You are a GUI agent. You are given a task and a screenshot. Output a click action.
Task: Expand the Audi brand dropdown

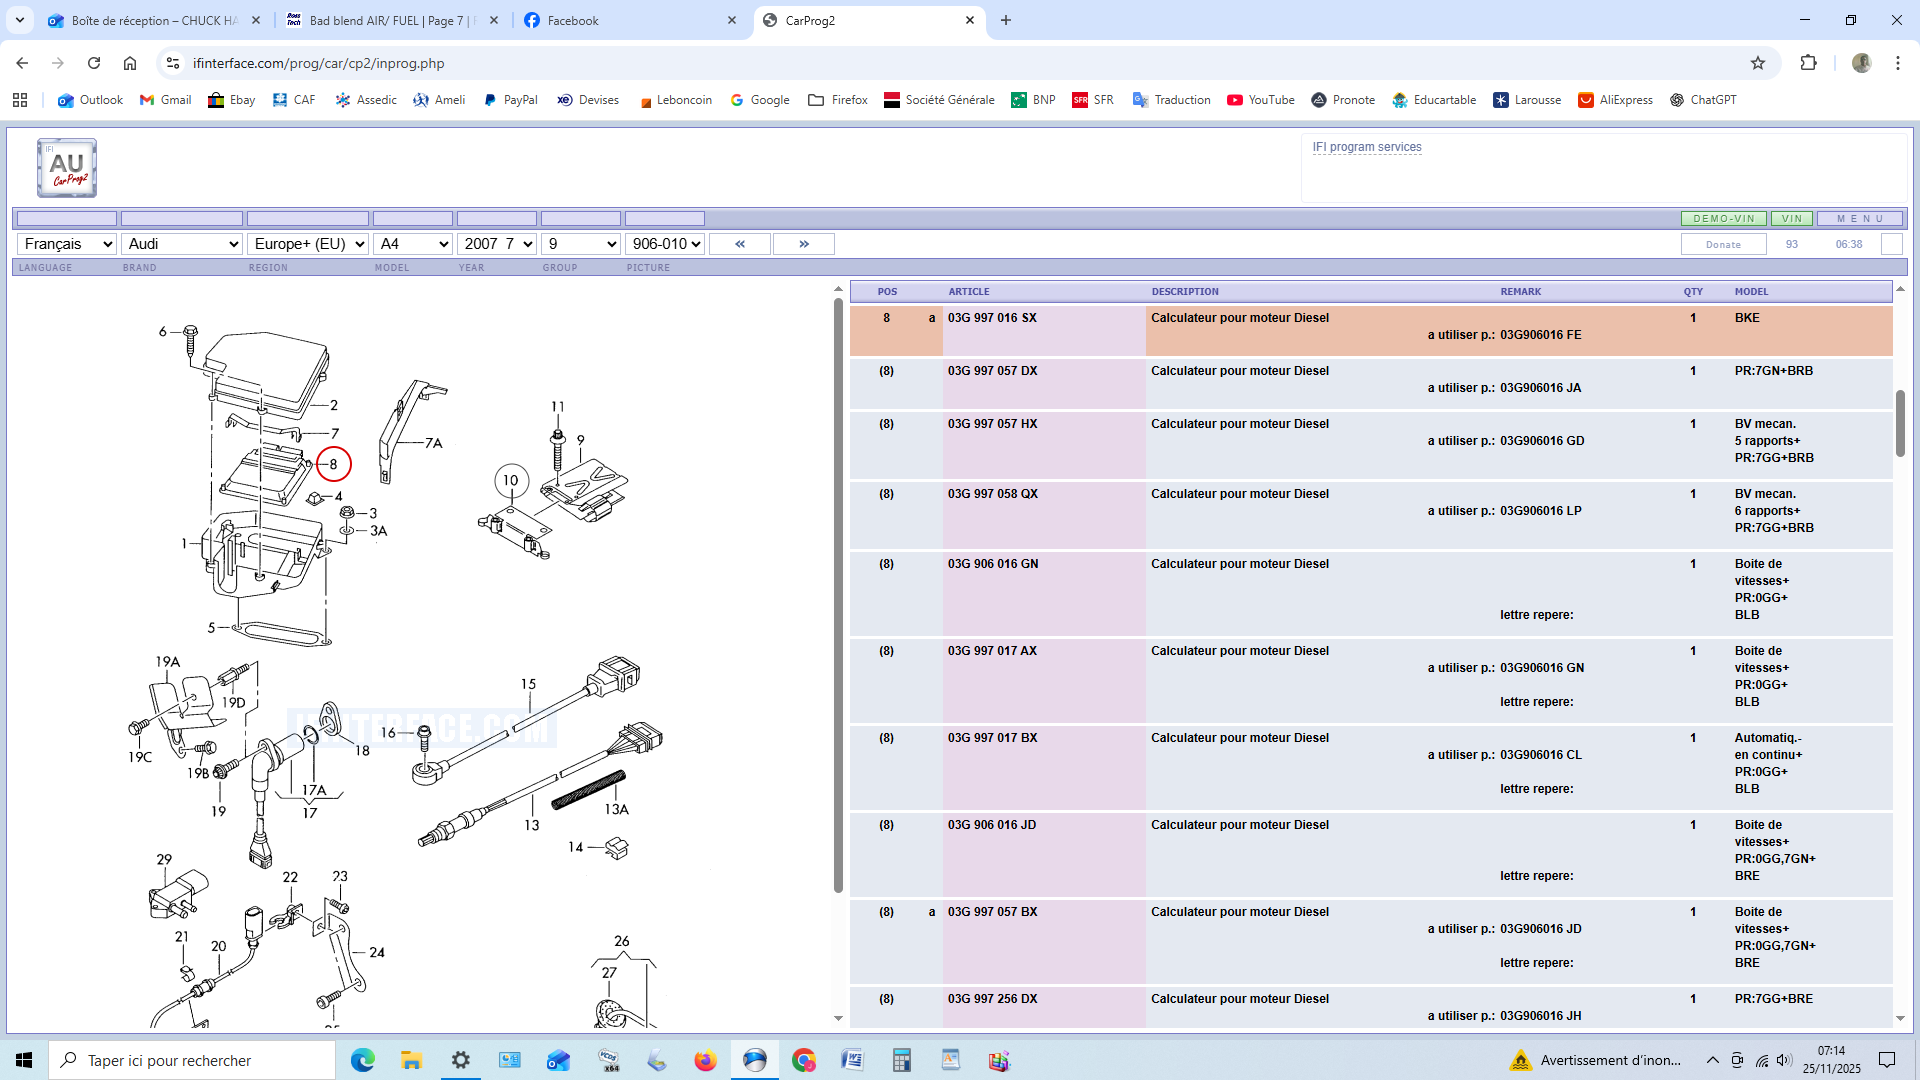tap(182, 244)
